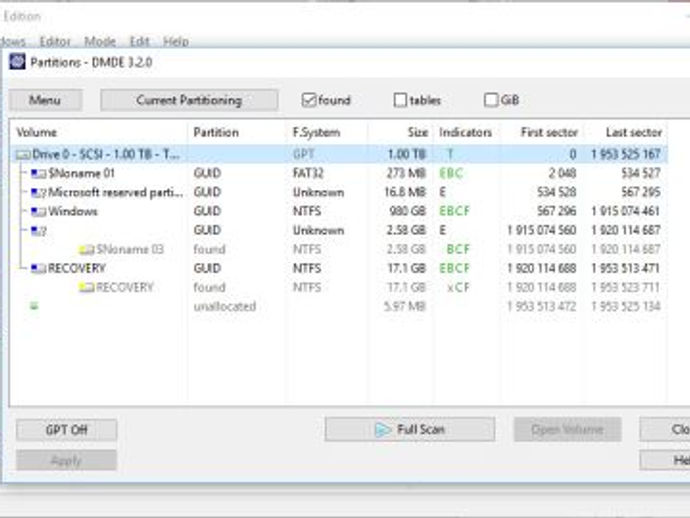690x518 pixels.
Task: Select the '$Noname 03' found volume
Action: 130,250
